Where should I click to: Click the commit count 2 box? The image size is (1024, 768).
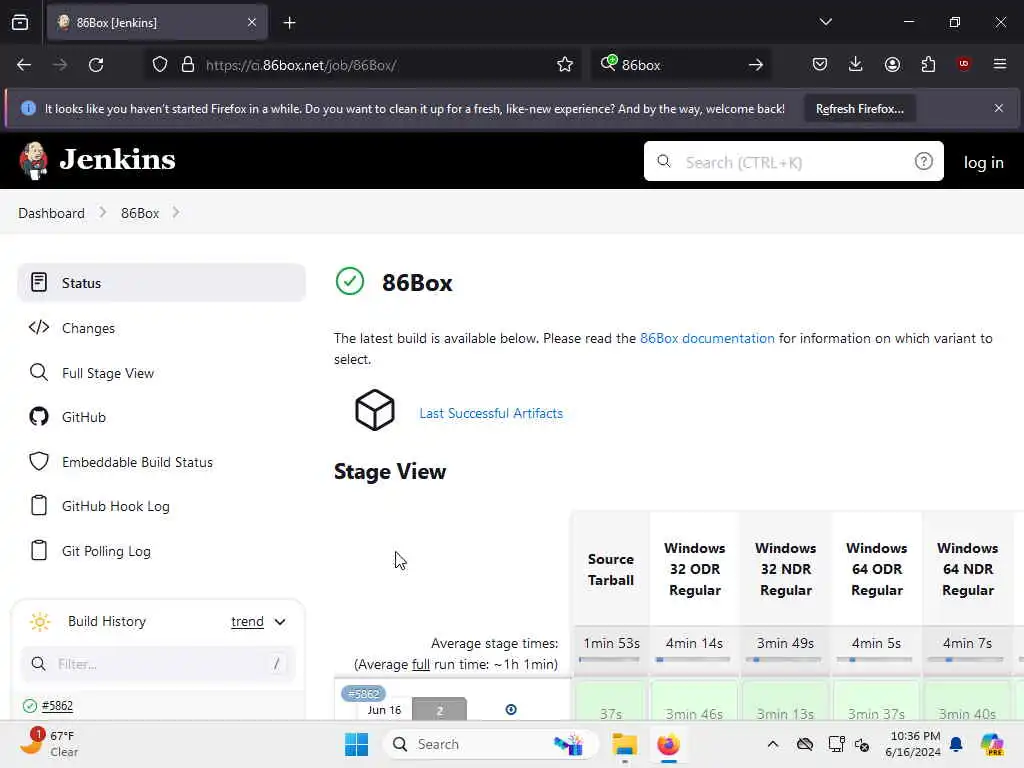pyautogui.click(x=440, y=711)
